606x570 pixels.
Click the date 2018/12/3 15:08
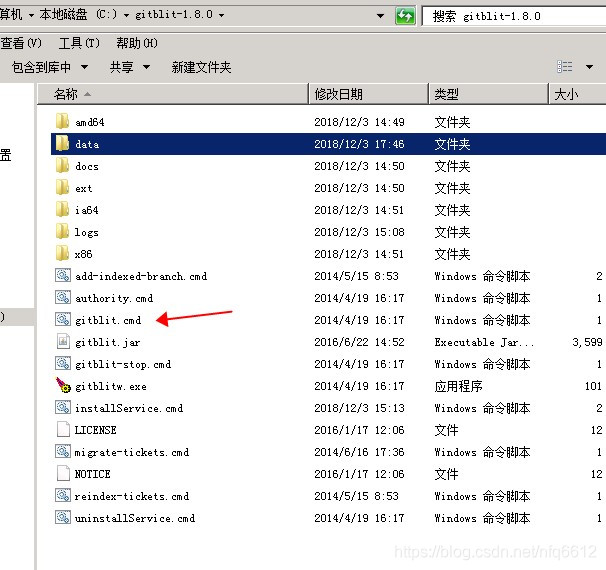359,232
